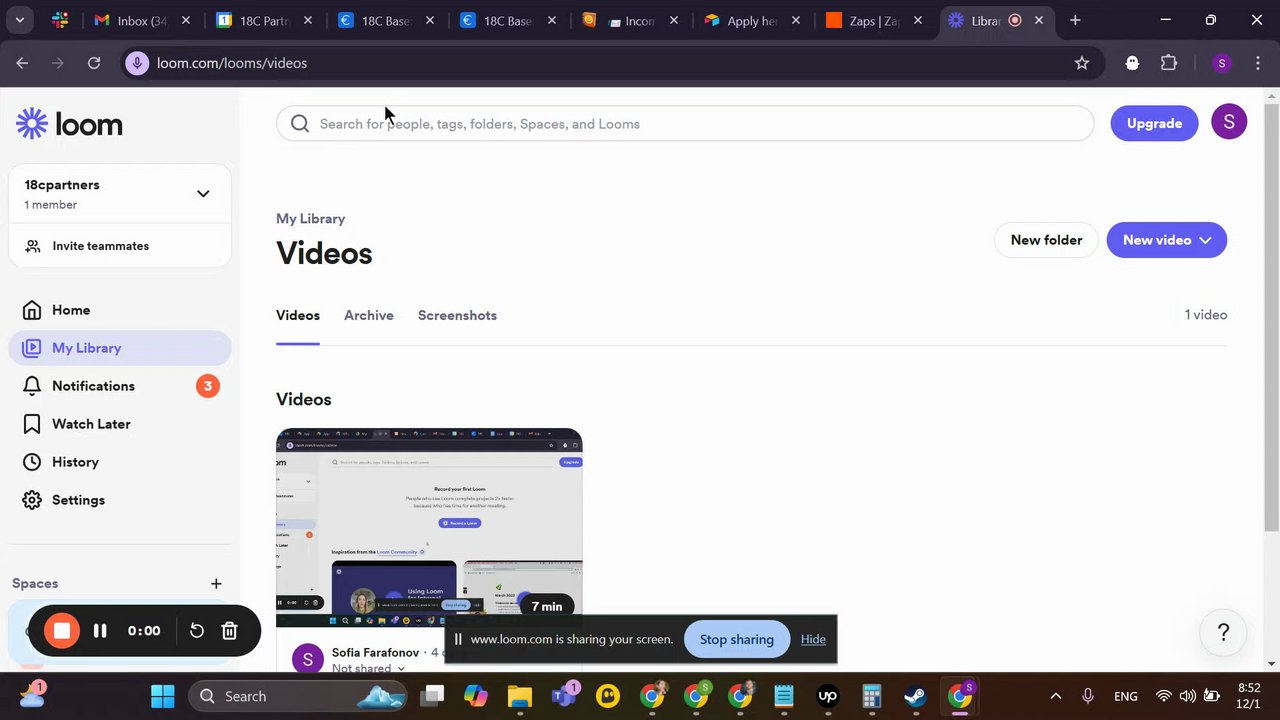Open the Chrome profile S avatar

pos(1221,63)
